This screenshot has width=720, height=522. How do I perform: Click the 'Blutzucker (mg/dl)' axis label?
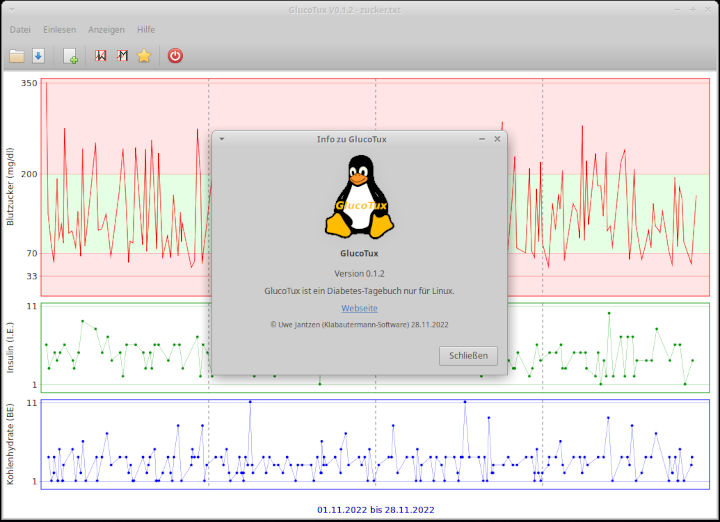point(10,187)
